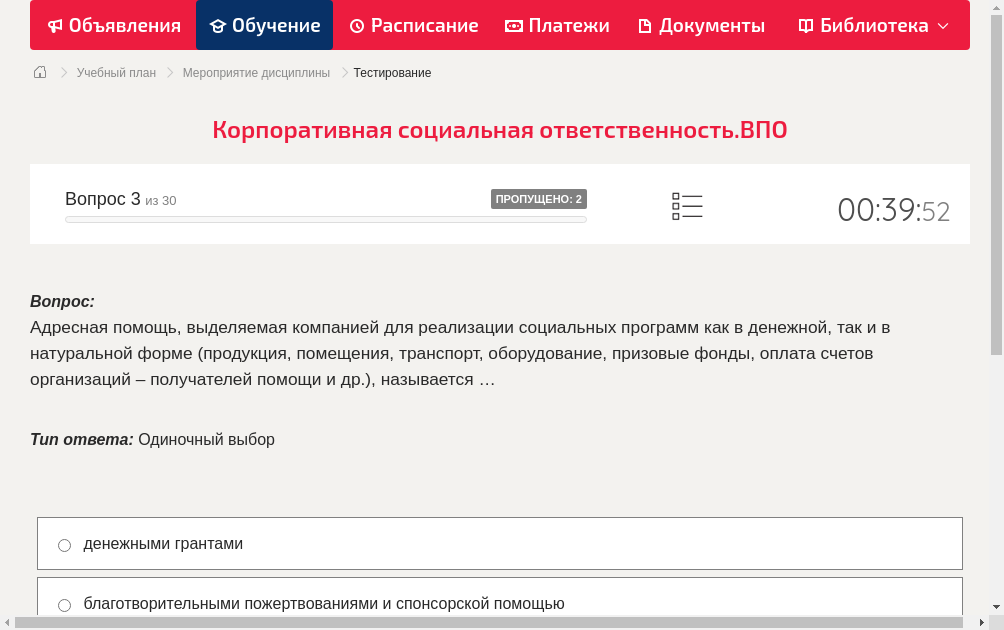The width and height of the screenshot is (1004, 630).
Task: Click the clock icon beside Расписание
Action: (x=356, y=25)
